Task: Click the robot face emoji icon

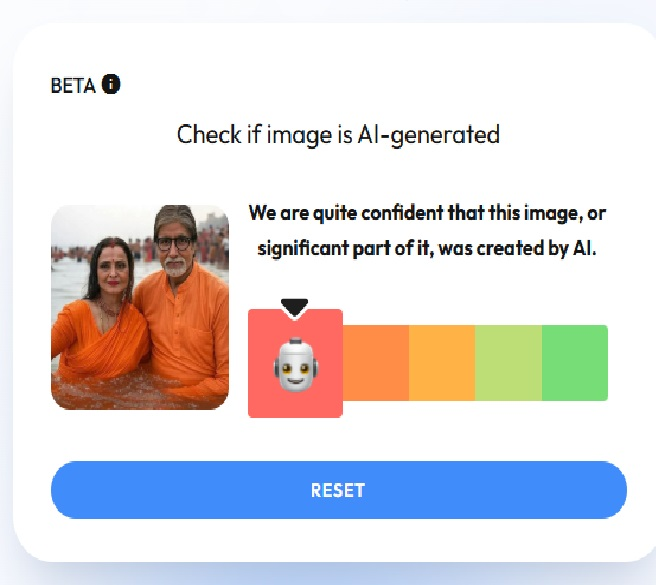Action: [x=295, y=364]
